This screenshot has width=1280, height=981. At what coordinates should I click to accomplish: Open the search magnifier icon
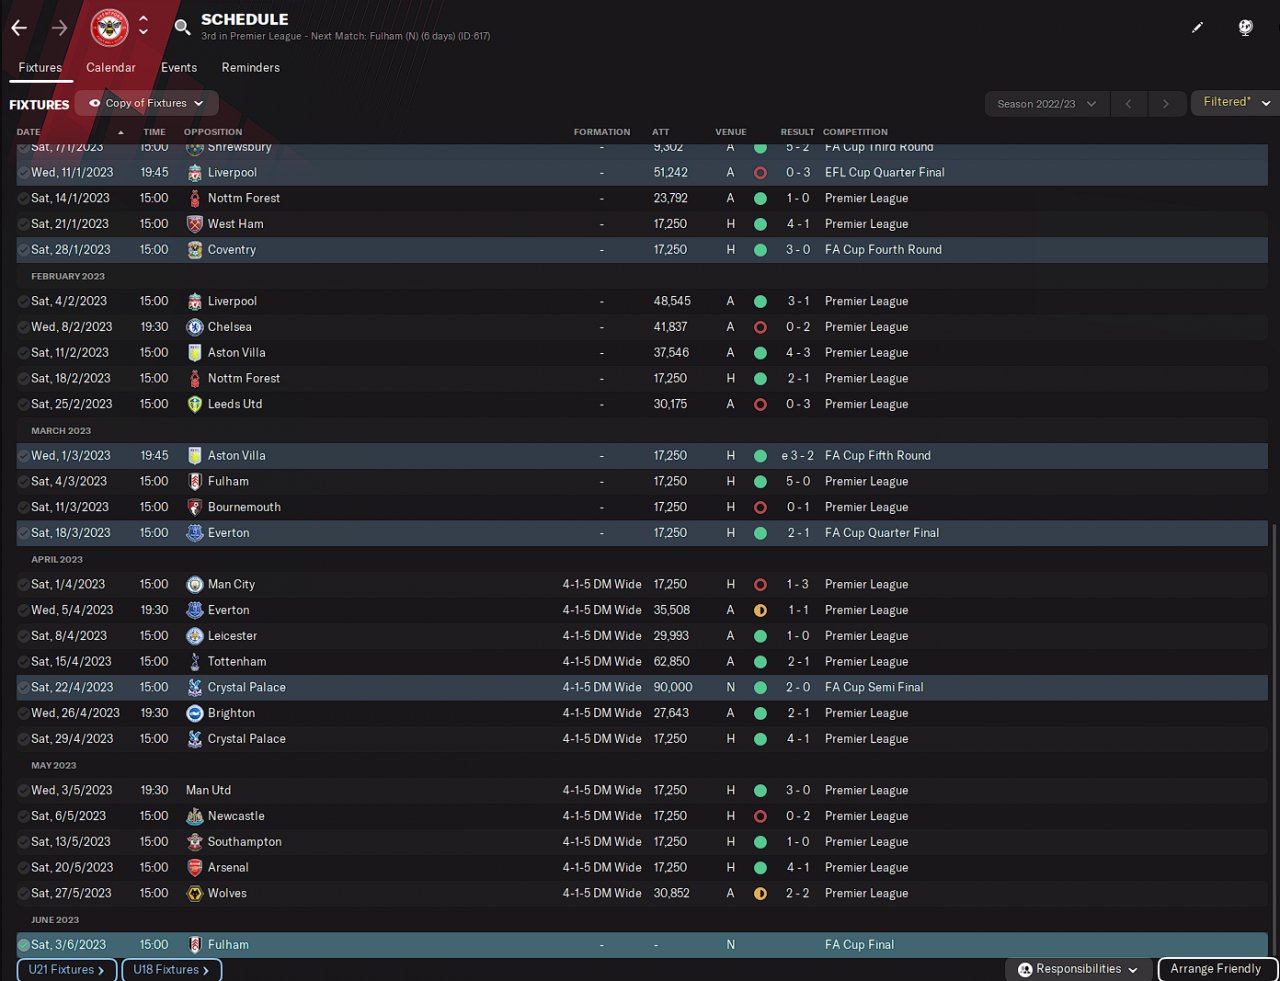coord(182,27)
